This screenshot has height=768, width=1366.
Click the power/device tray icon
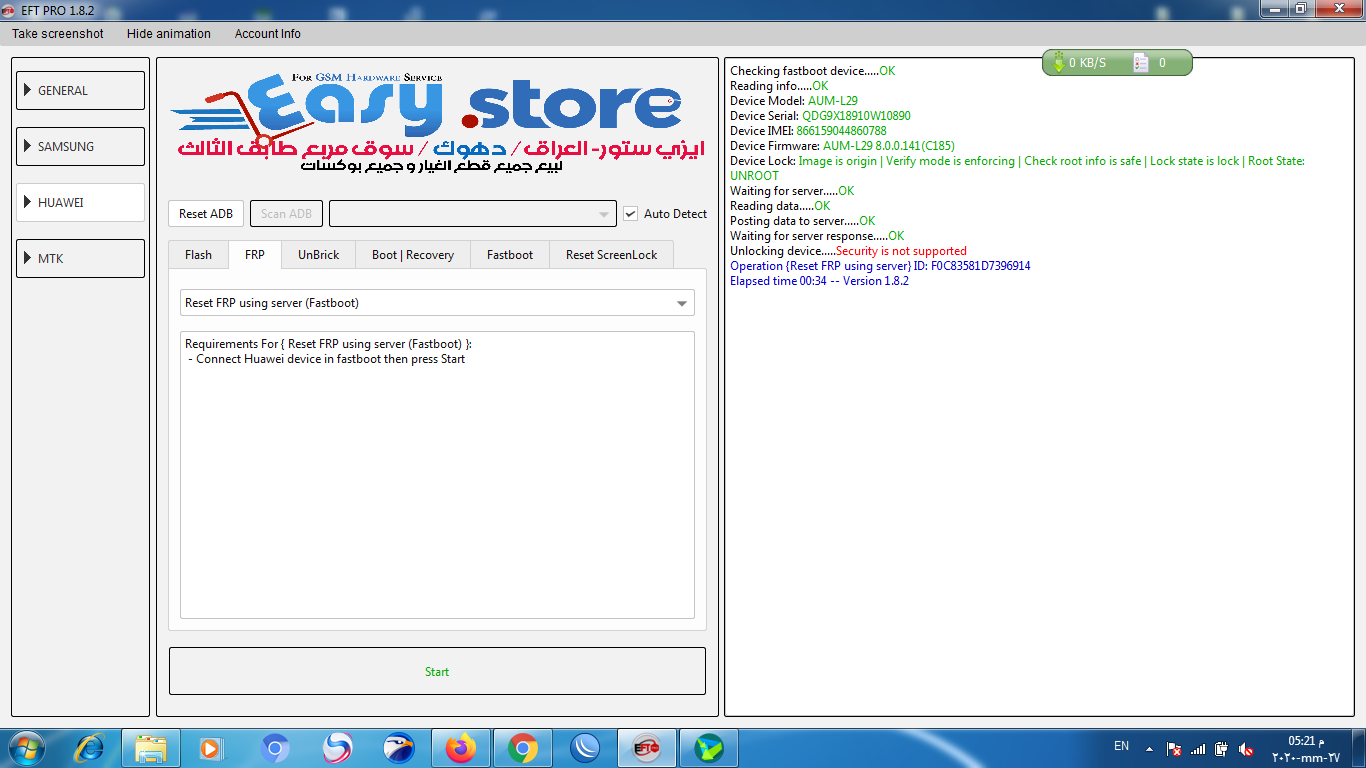tap(1222, 748)
